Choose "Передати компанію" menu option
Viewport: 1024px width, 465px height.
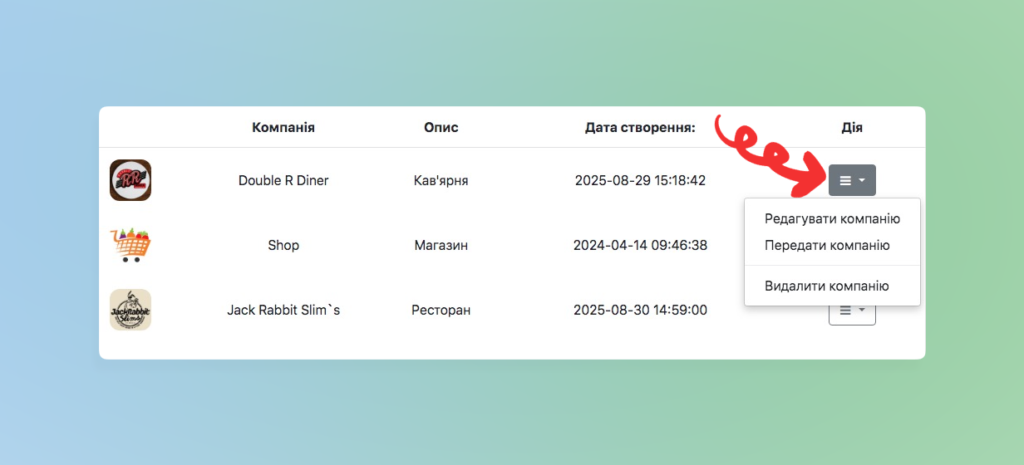(826, 245)
